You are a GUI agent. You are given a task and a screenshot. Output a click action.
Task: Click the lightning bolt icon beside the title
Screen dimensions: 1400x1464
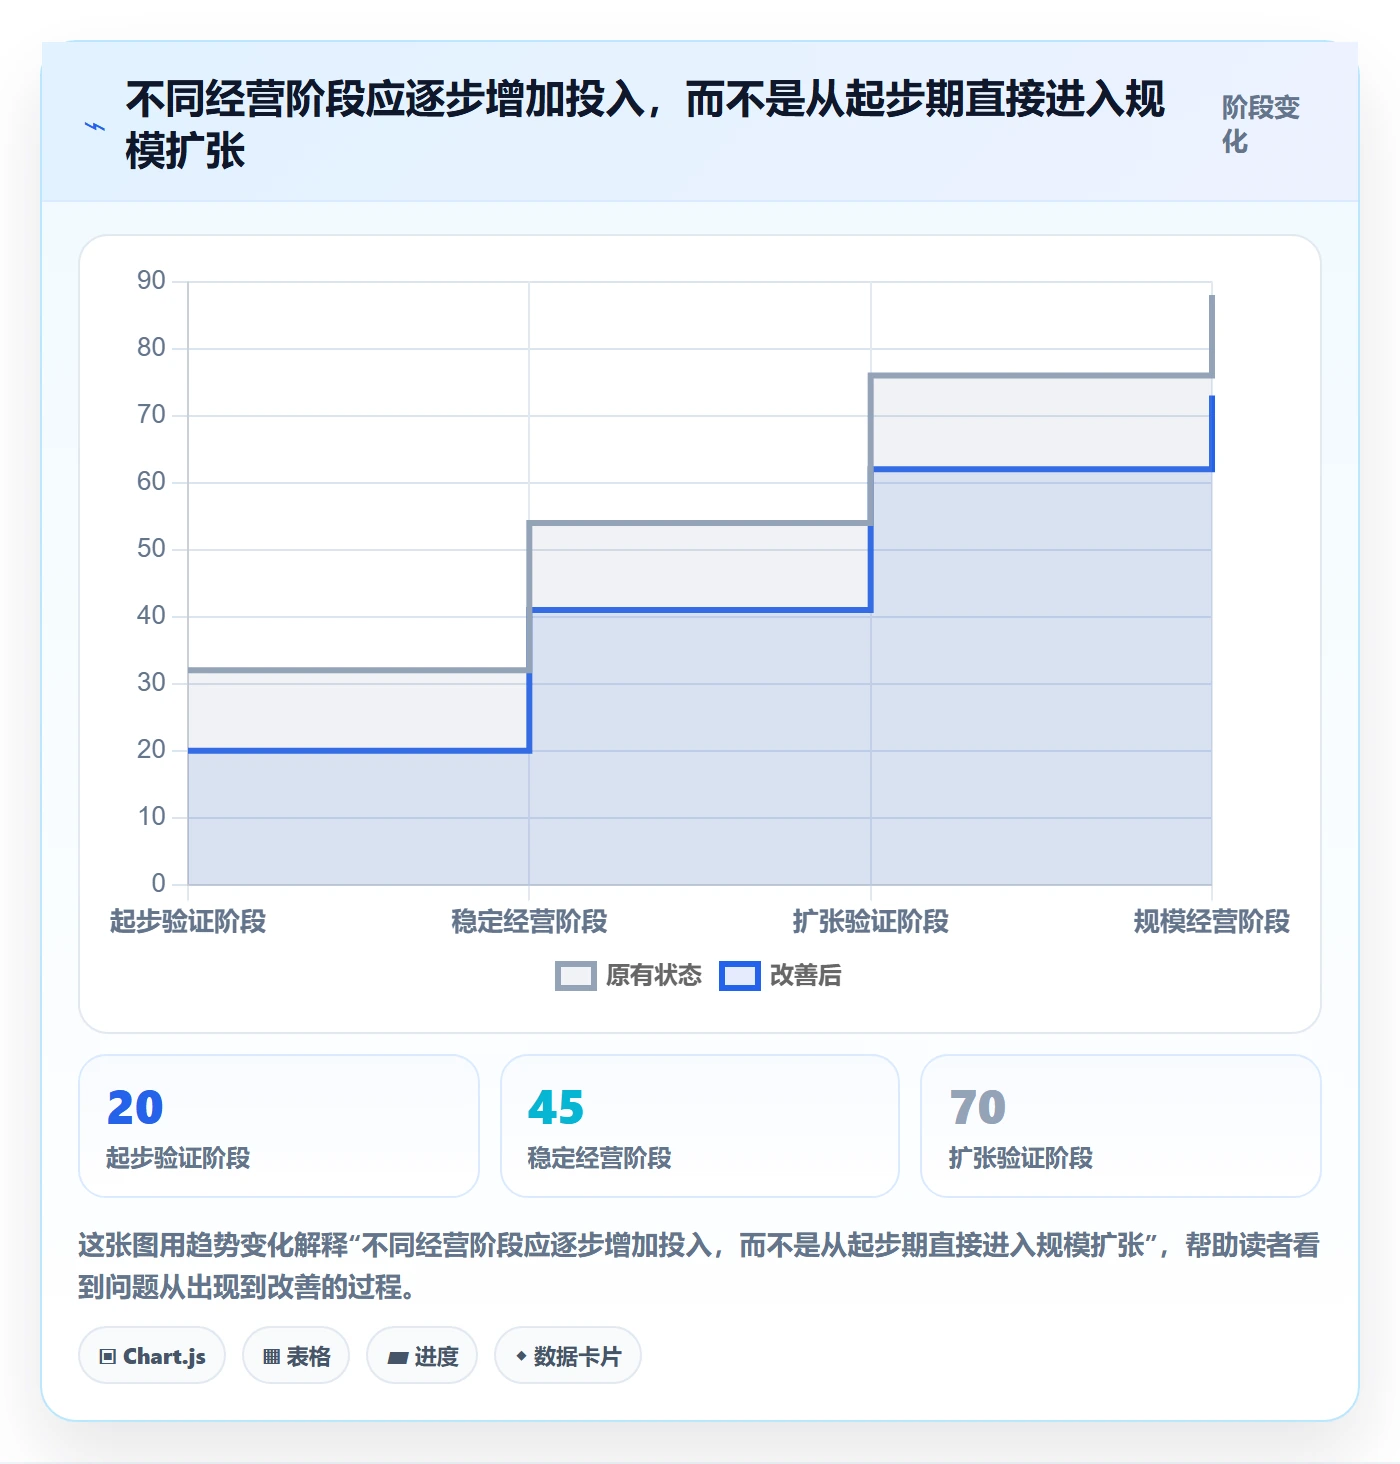(x=95, y=126)
